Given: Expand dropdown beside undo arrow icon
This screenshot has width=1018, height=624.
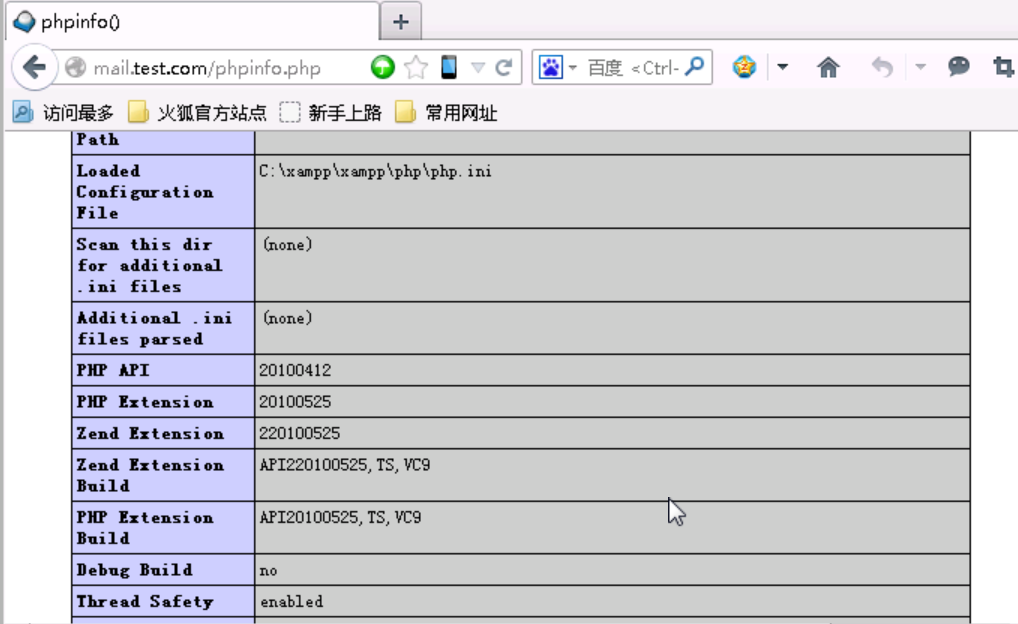Looking at the screenshot, I should coord(920,67).
